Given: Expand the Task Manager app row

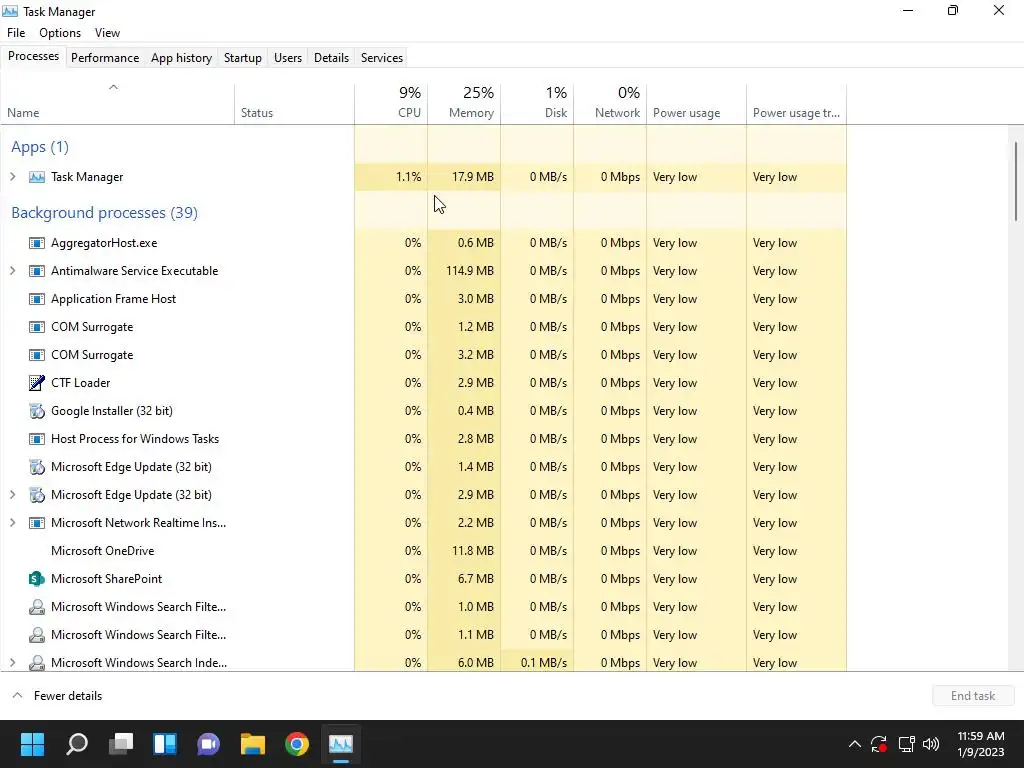Looking at the screenshot, I should (12, 177).
